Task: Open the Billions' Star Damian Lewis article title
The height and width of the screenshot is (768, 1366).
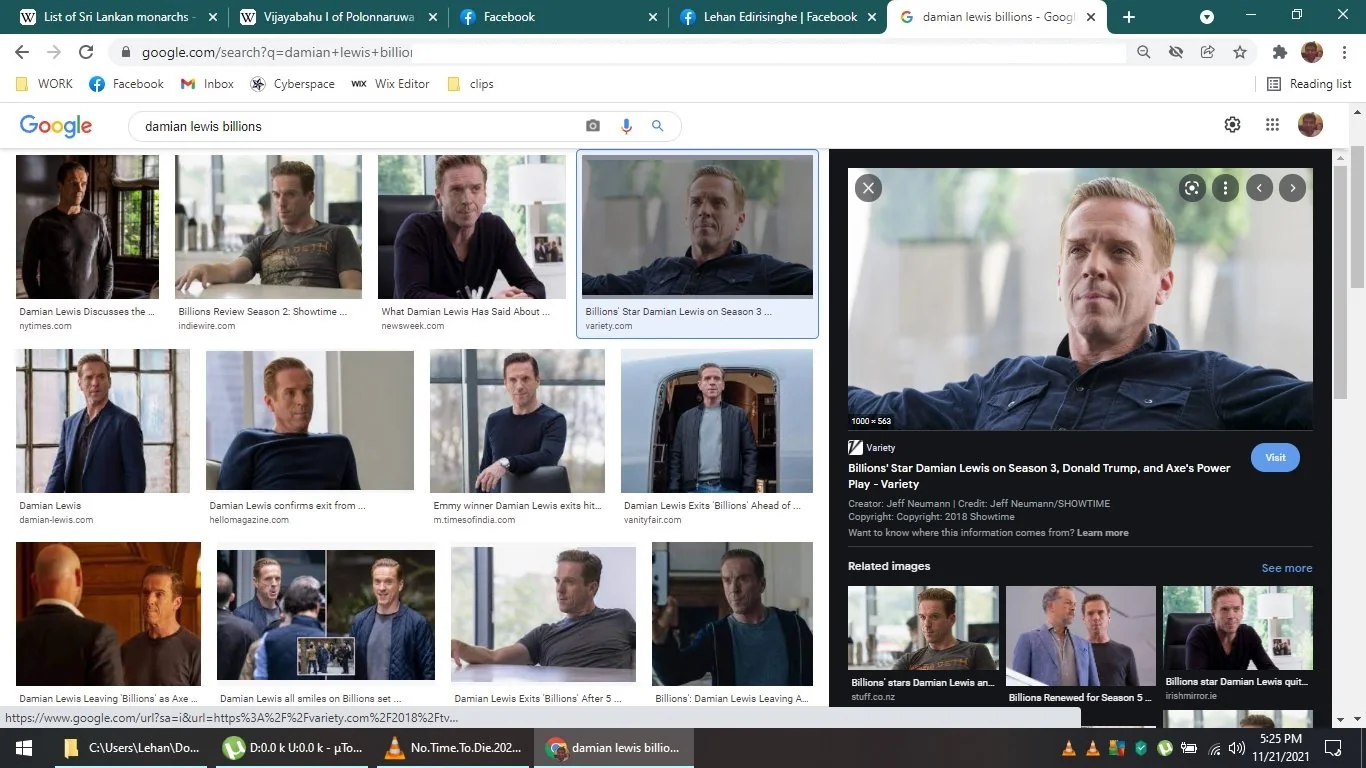Action: [x=1039, y=476]
